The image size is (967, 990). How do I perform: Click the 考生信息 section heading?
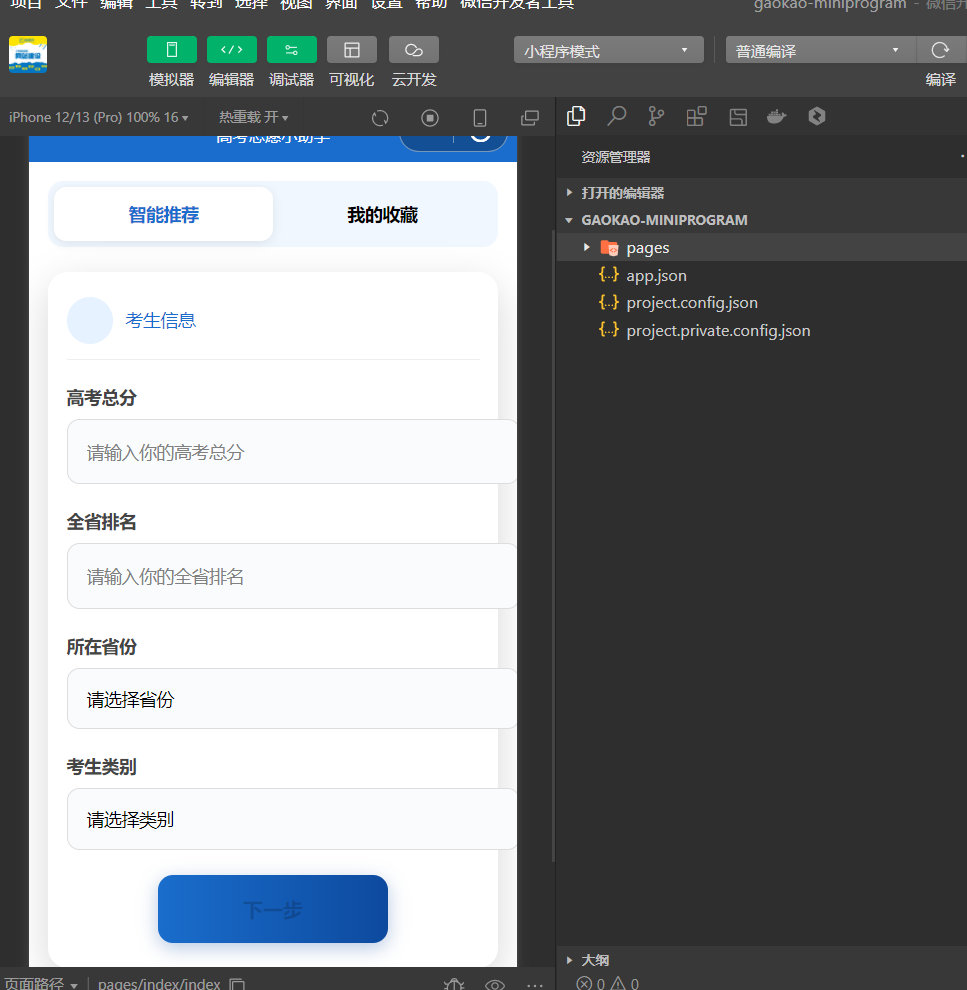[160, 320]
